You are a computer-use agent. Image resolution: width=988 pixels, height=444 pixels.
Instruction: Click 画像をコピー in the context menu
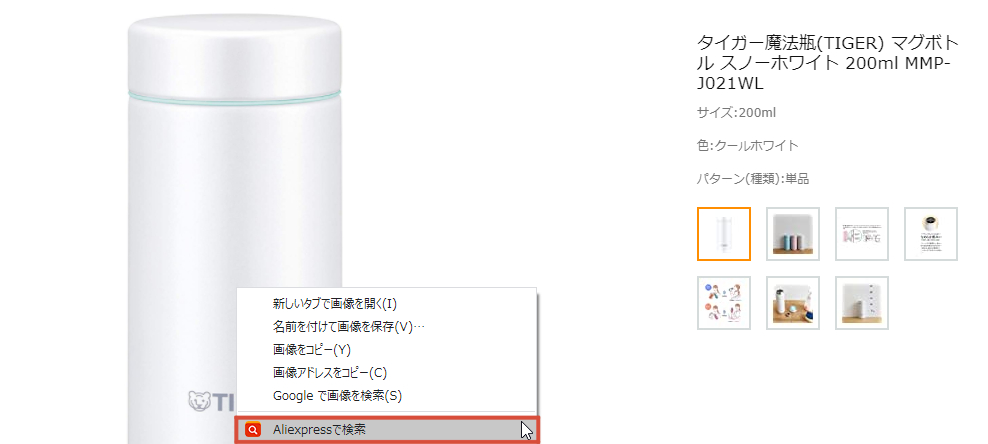pos(312,350)
